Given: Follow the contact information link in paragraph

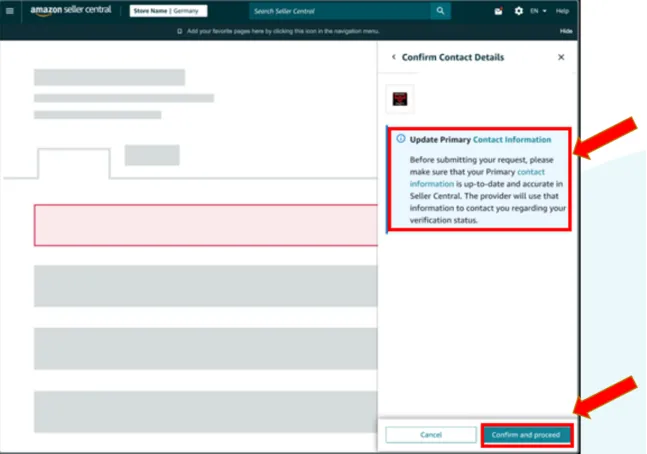Looking at the screenshot, I should [x=477, y=177].
